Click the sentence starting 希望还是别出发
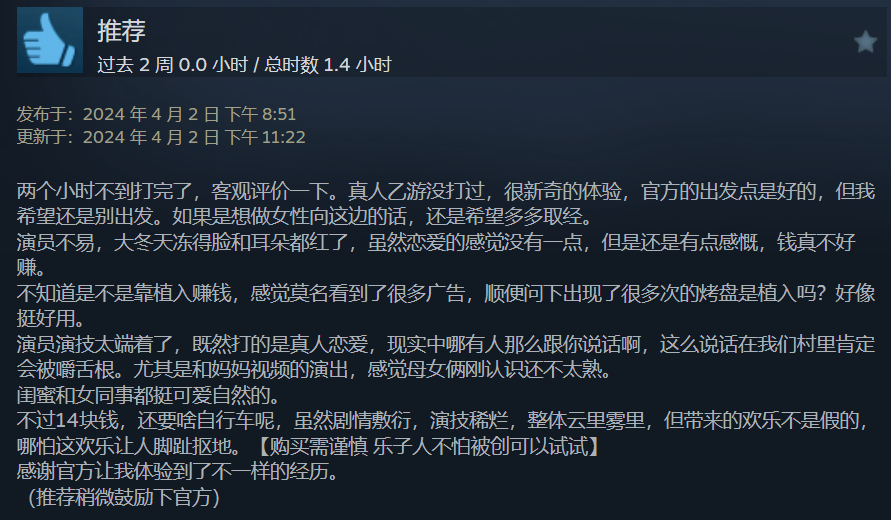 tap(307, 217)
